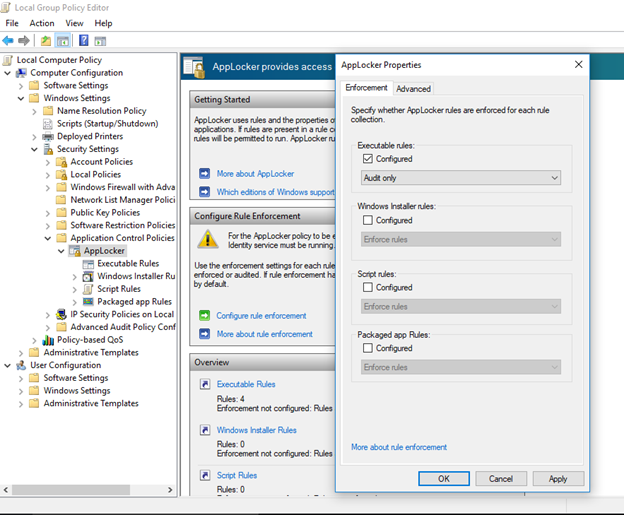The height and width of the screenshot is (515, 624).
Task: Expand the Public Key Policies node
Action: (48, 213)
